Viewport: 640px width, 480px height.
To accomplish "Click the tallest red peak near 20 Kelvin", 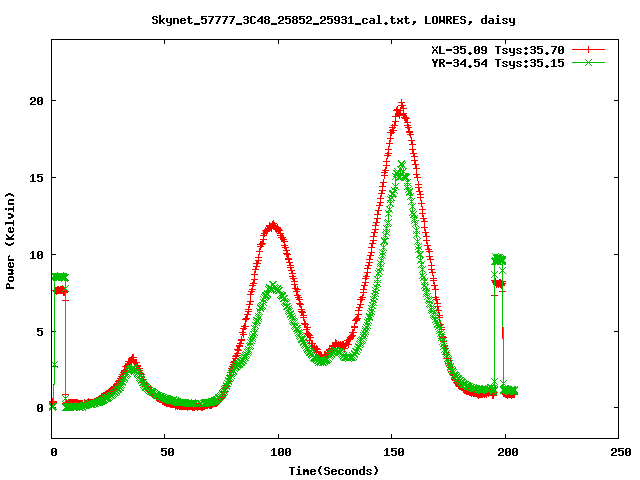I will [x=401, y=104].
